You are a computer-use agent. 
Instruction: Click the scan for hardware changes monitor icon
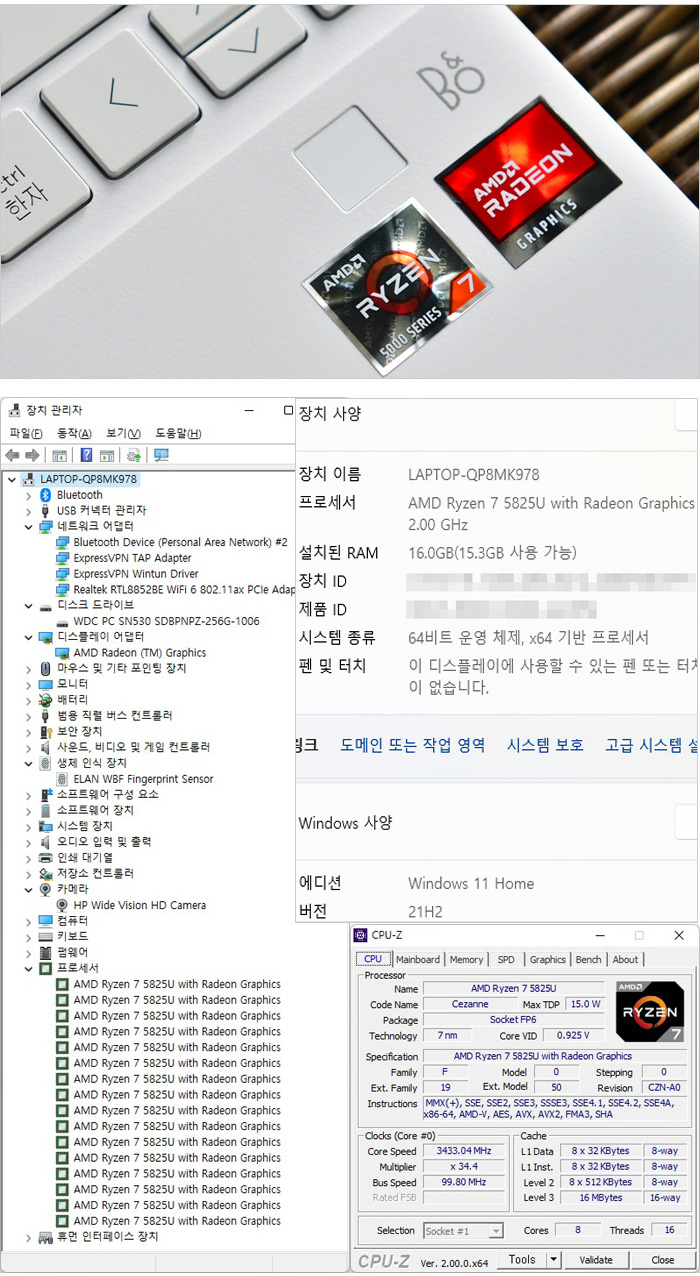pos(161,455)
